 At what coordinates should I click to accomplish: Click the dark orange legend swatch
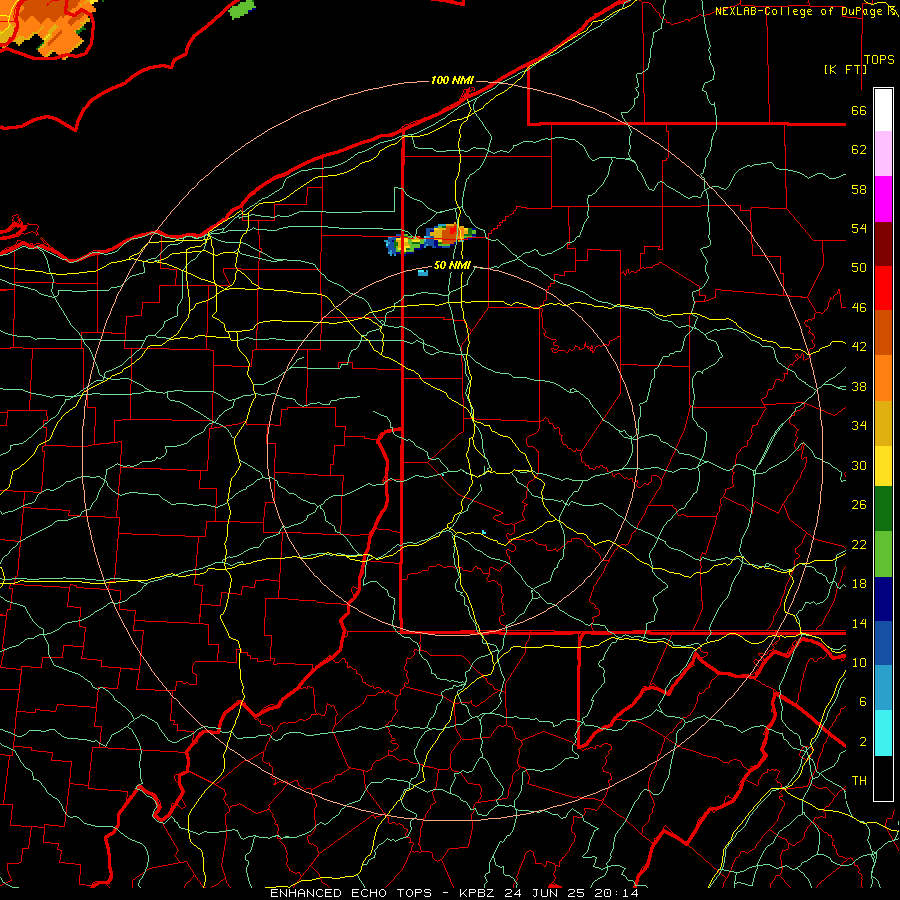click(x=883, y=332)
